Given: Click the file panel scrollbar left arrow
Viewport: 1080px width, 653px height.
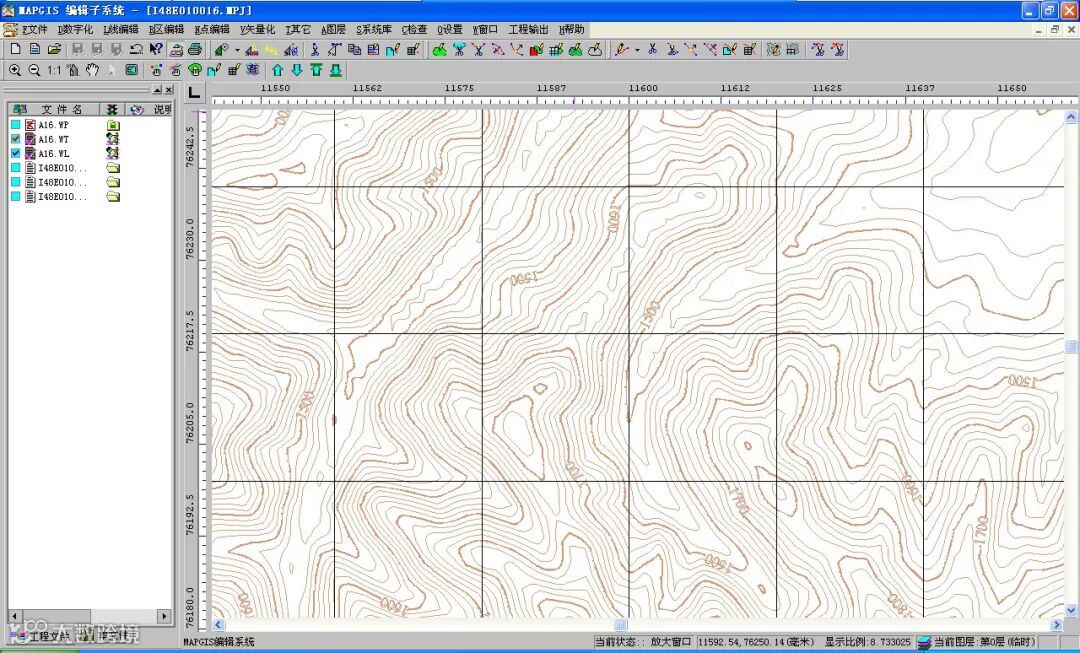Looking at the screenshot, I should tap(14, 616).
